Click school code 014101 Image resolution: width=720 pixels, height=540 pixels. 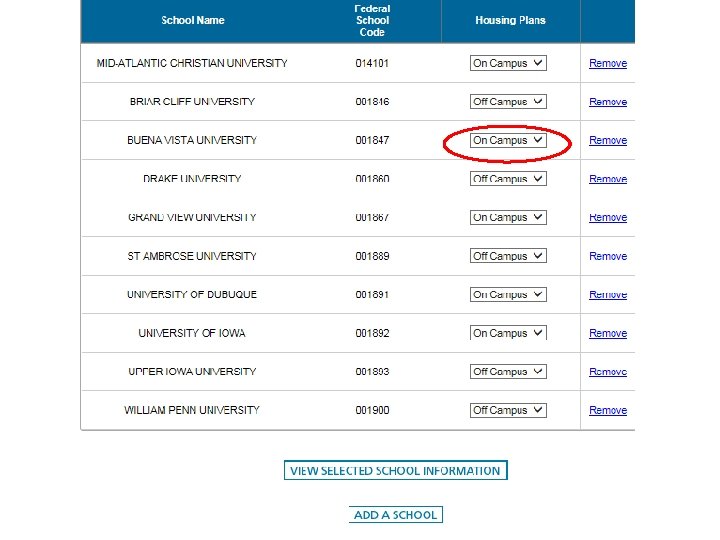tap(372, 63)
